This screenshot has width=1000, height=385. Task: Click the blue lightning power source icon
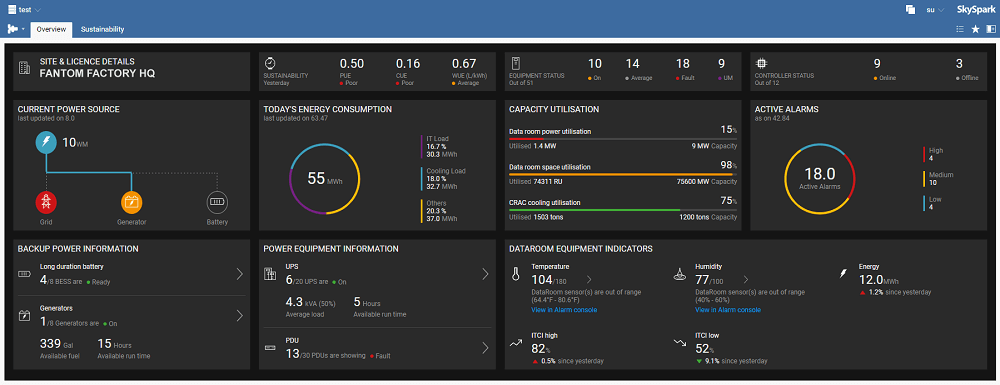click(46, 143)
